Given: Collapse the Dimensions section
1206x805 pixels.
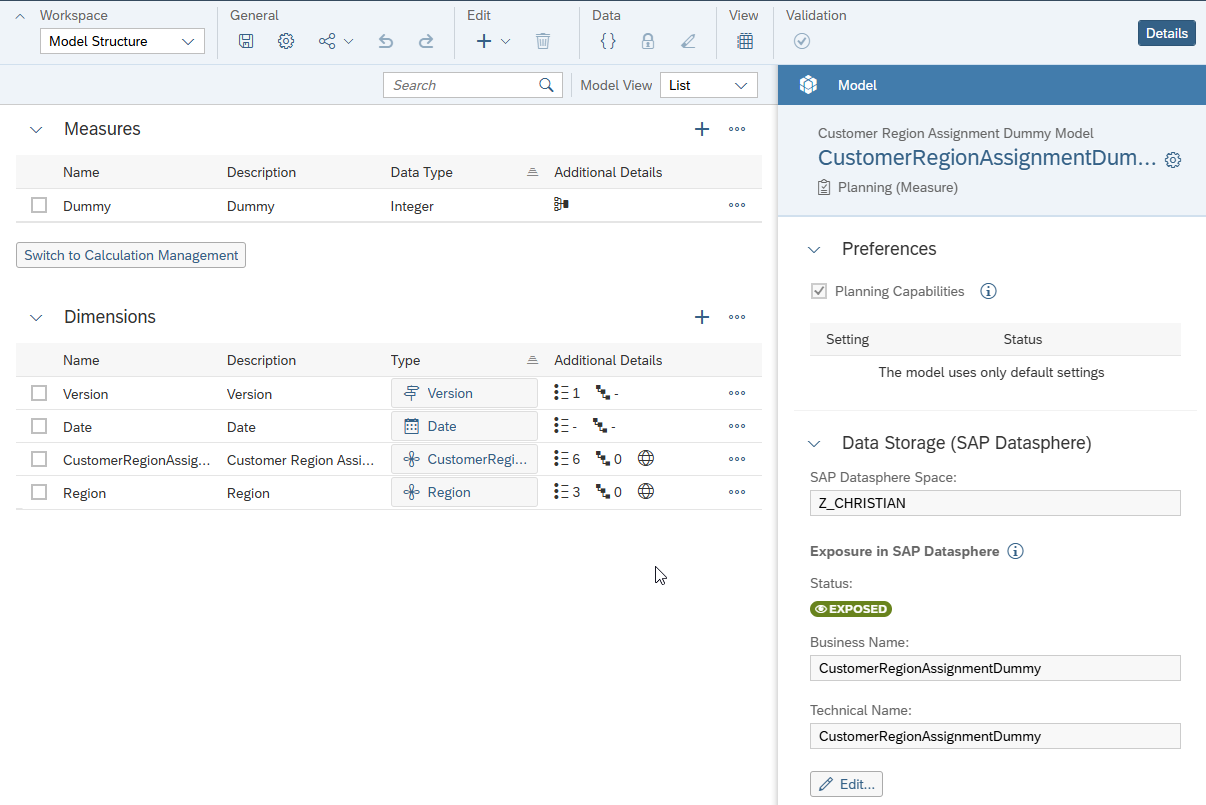Looking at the screenshot, I should coord(37,317).
